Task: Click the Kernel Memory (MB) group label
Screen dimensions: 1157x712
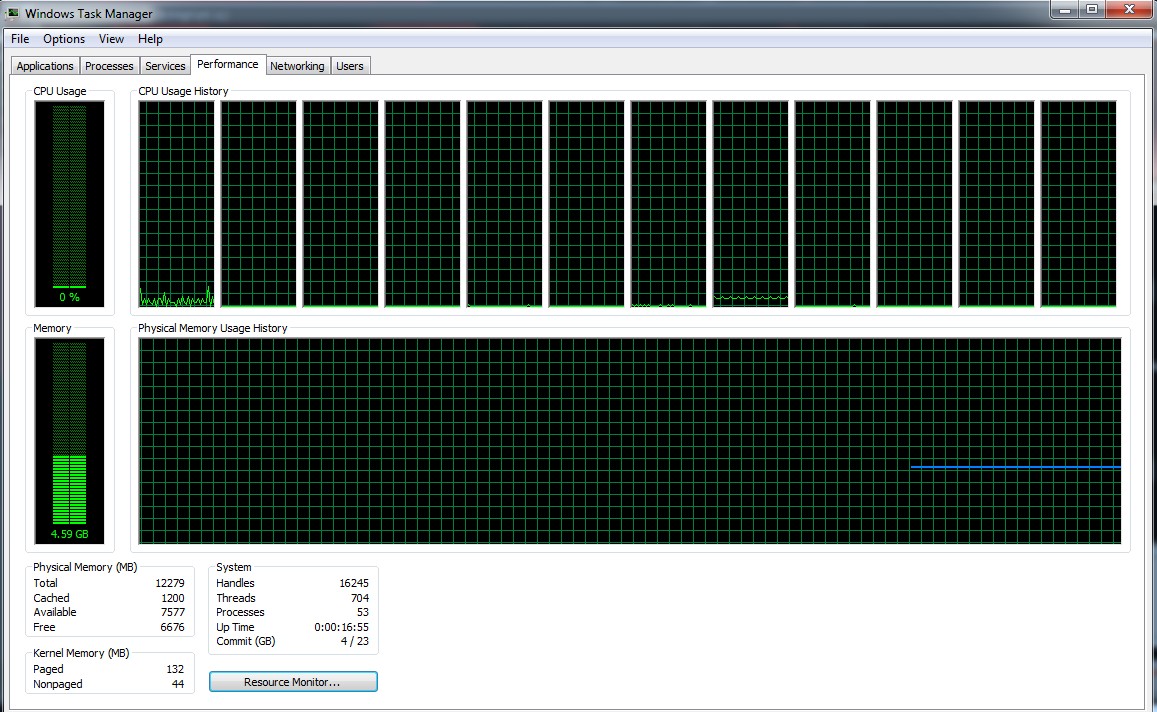Action: coord(81,653)
